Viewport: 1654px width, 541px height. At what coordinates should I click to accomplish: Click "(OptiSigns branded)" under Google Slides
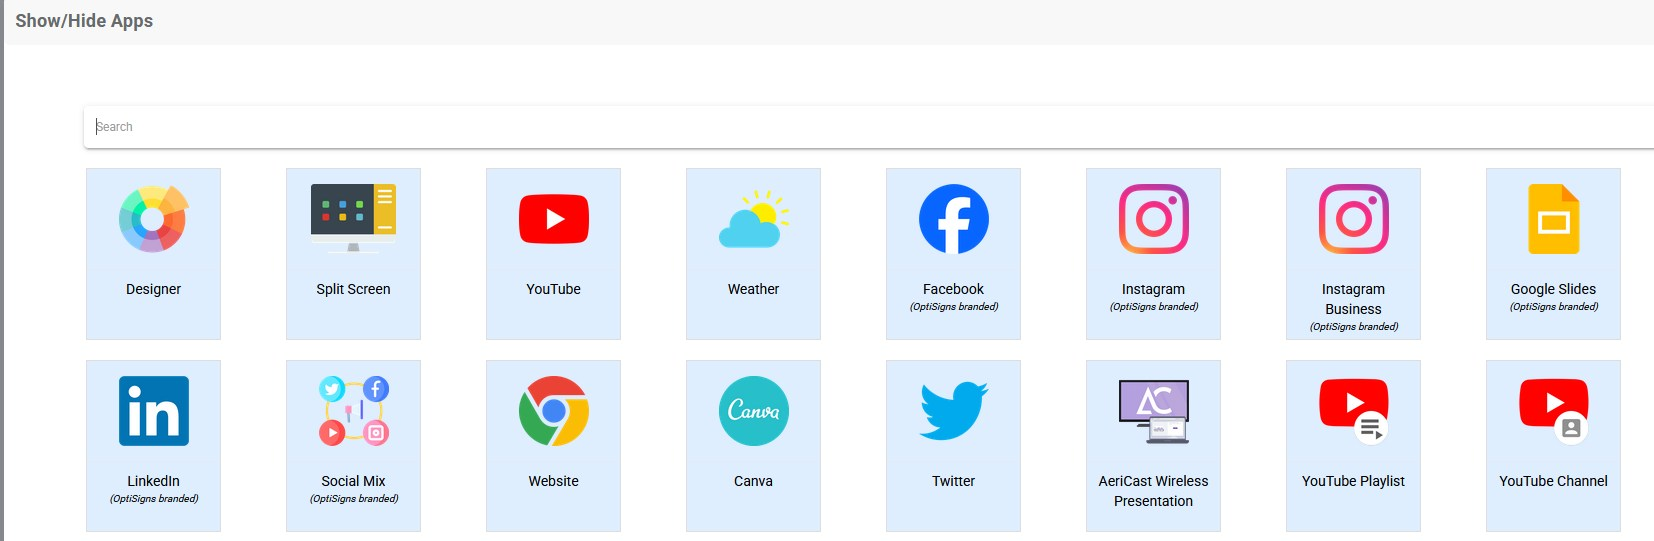(x=1553, y=307)
